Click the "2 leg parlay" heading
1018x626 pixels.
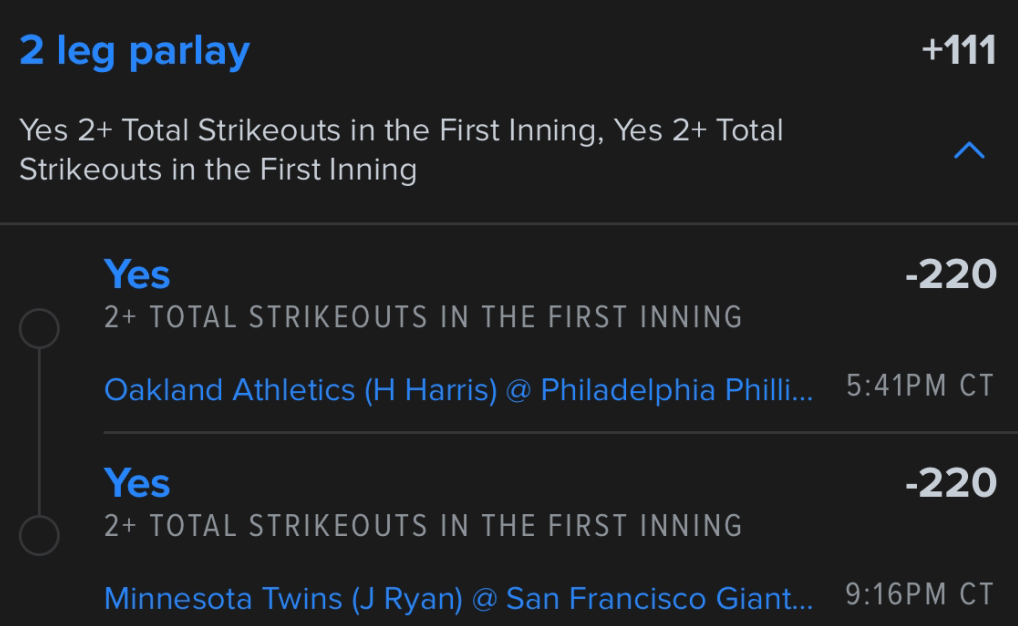pos(134,51)
